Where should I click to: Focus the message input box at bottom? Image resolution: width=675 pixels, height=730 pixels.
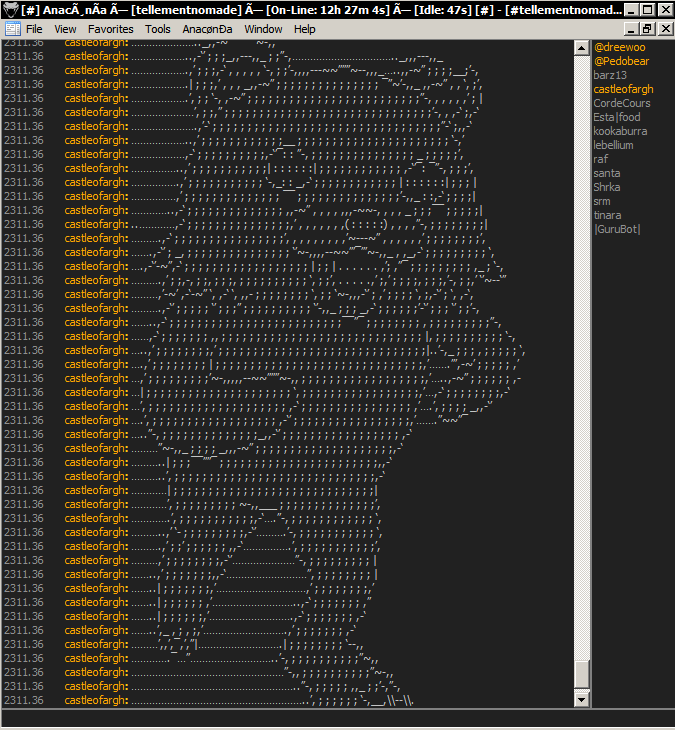point(337,719)
